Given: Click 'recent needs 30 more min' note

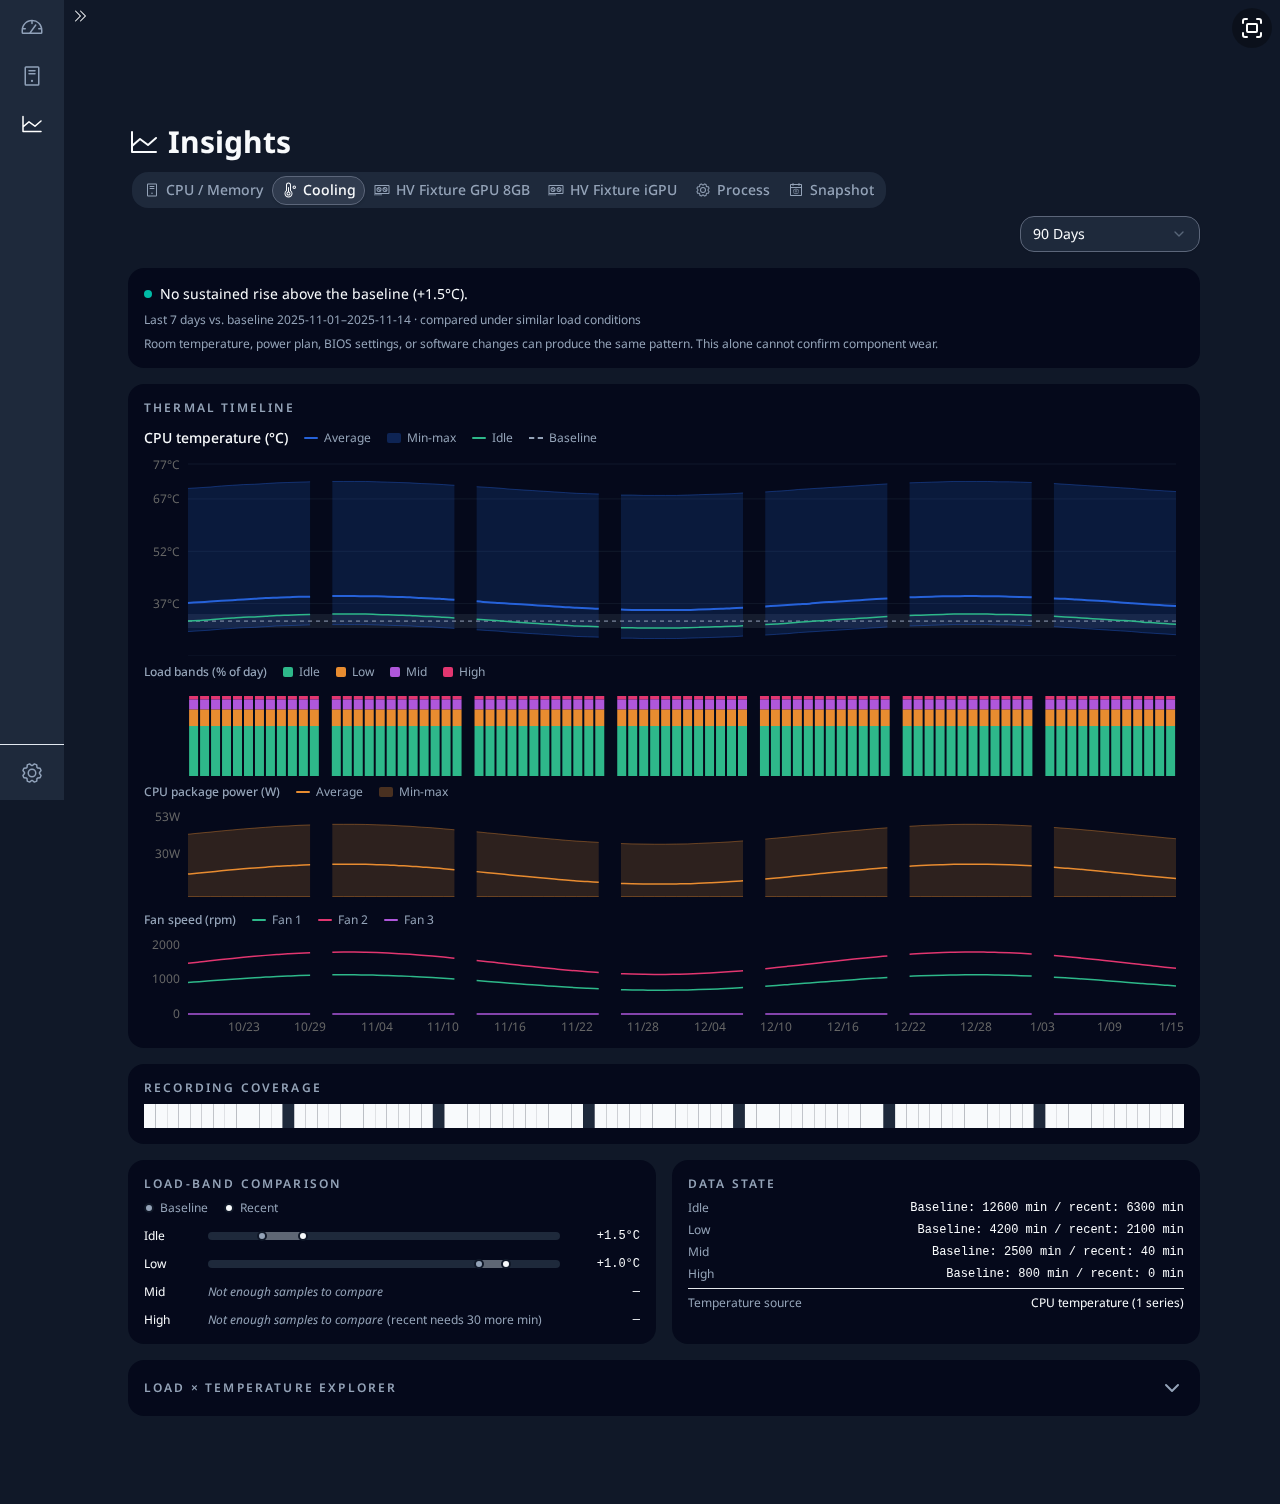Looking at the screenshot, I should coord(464,1320).
